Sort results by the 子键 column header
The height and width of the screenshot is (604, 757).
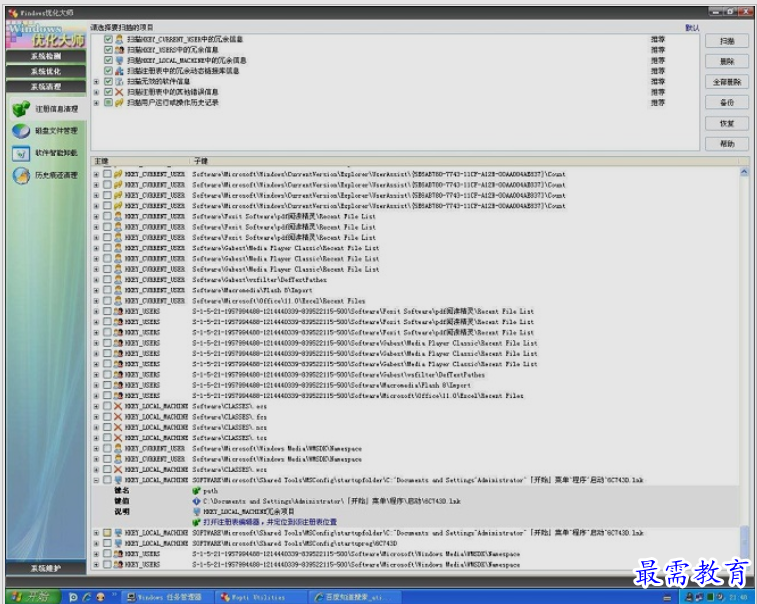coord(463,161)
